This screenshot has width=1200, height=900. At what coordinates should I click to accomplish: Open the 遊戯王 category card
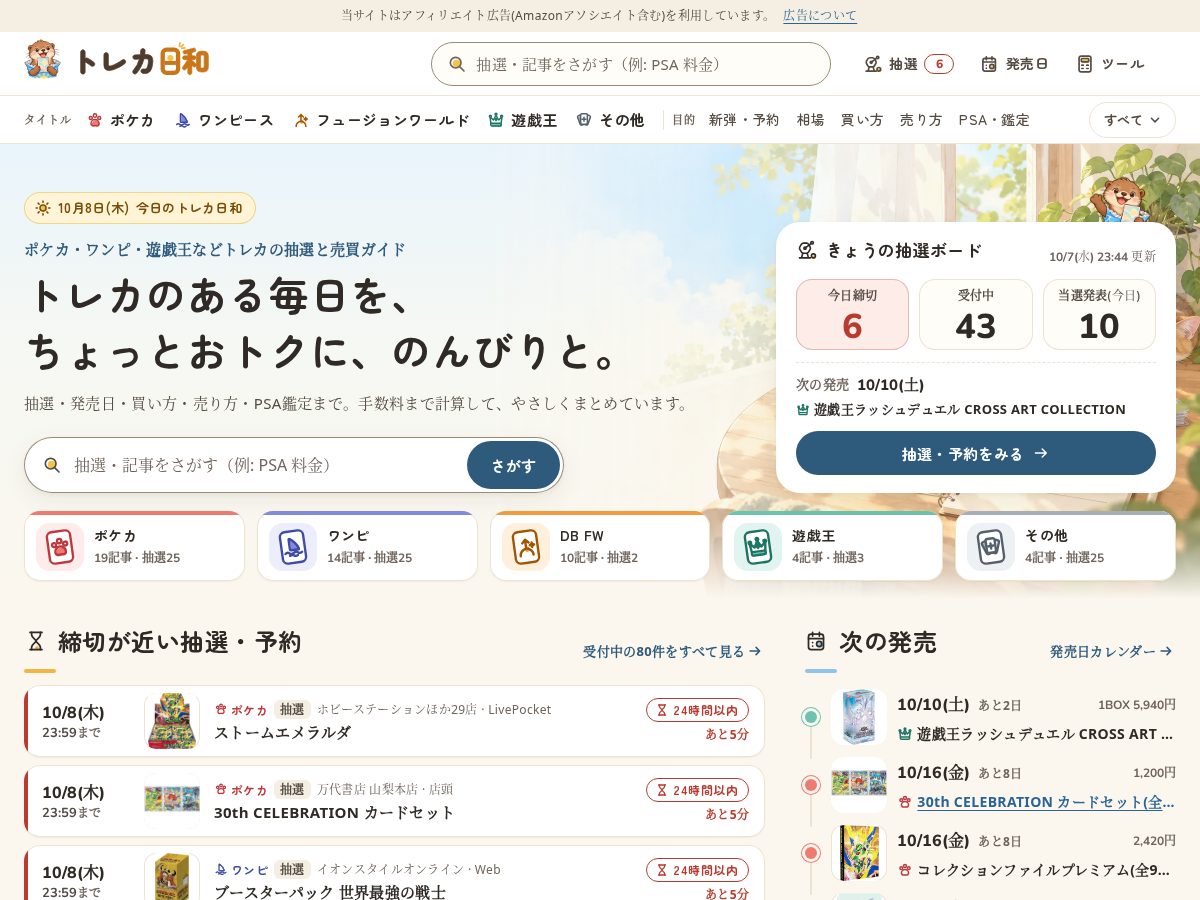(x=832, y=546)
